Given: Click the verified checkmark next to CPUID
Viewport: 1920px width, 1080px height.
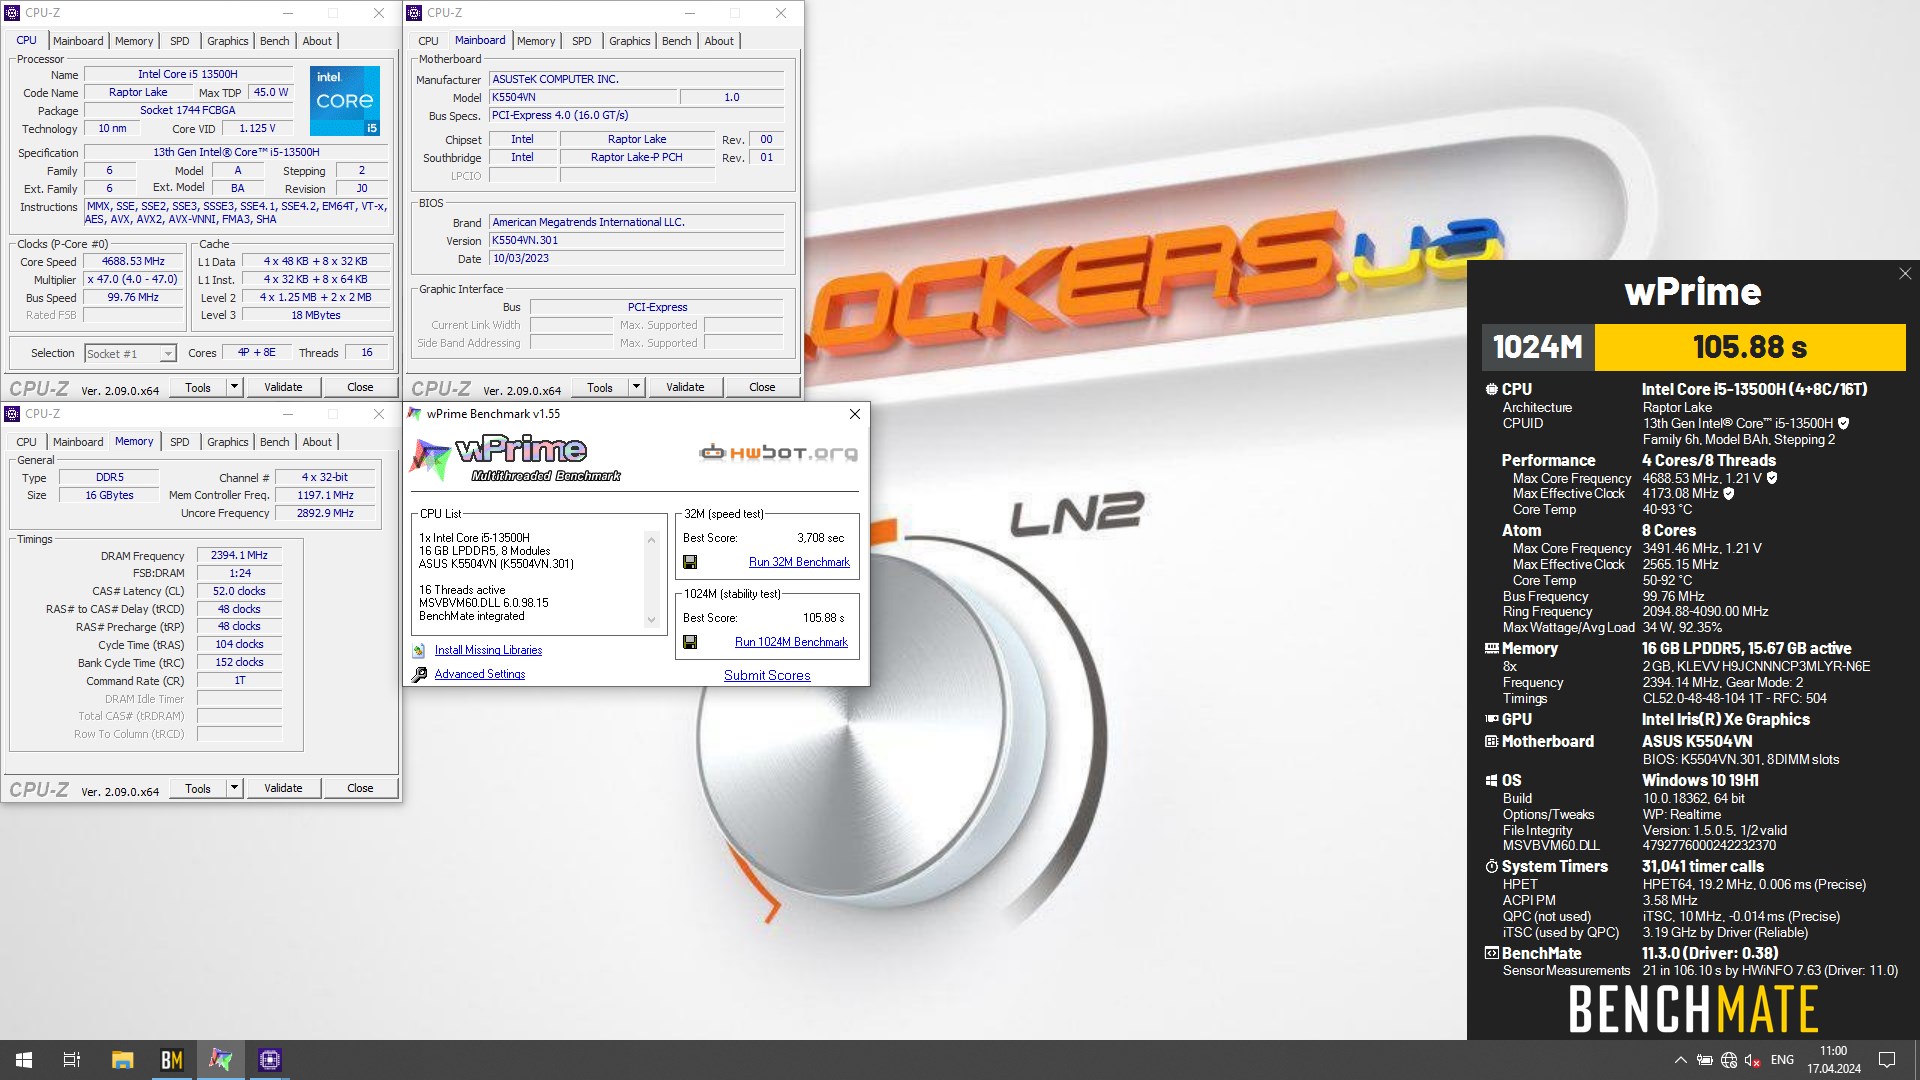Looking at the screenshot, I should click(1843, 423).
